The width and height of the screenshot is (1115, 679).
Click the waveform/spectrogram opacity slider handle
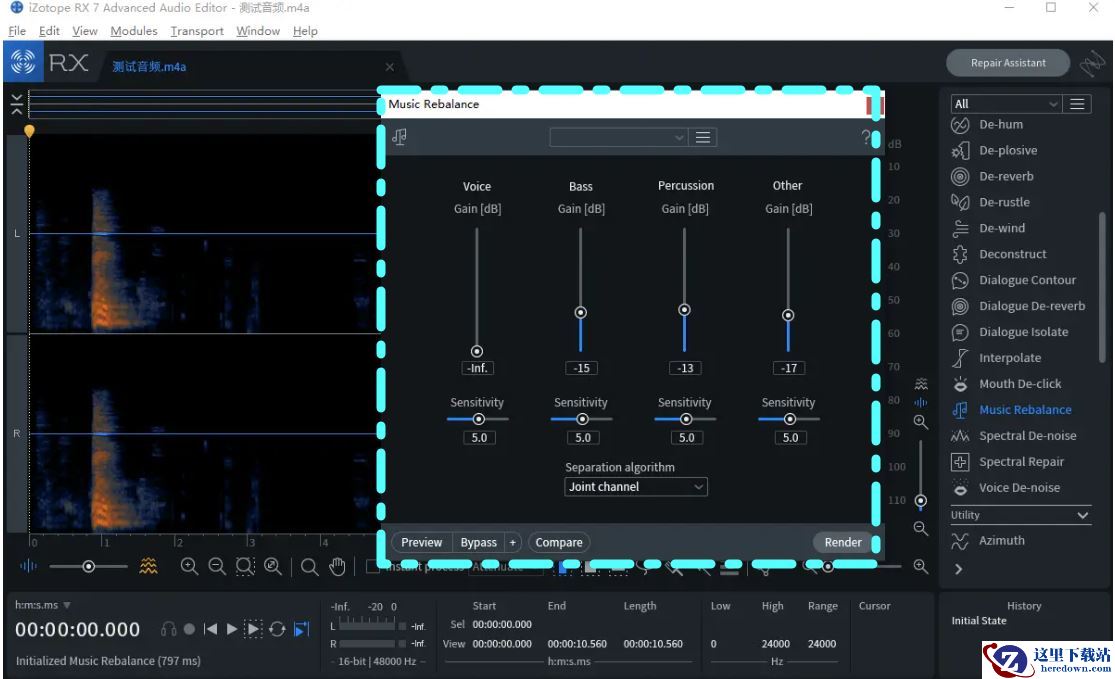(88, 567)
